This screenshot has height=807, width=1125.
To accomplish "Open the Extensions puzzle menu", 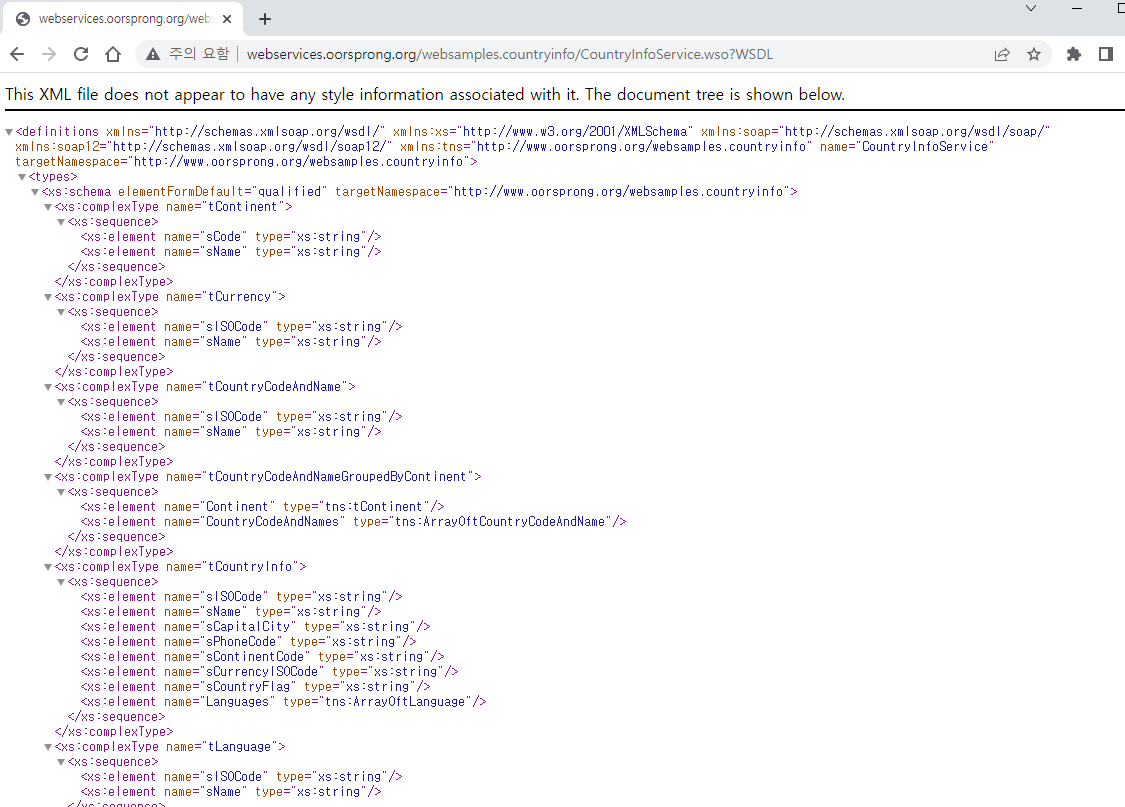I will [x=1073, y=55].
